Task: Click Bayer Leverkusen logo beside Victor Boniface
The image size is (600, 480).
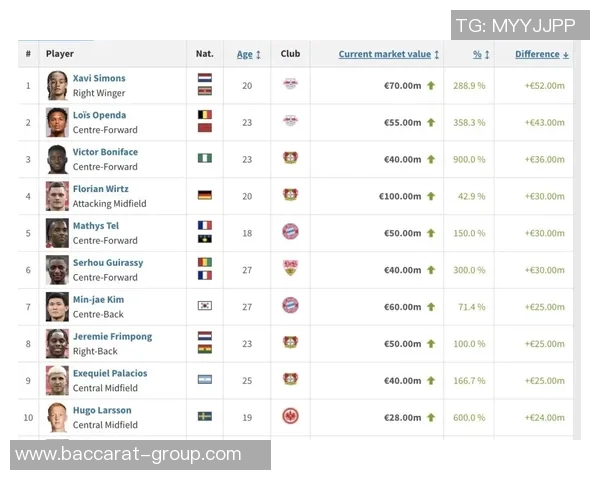Action: click(290, 158)
